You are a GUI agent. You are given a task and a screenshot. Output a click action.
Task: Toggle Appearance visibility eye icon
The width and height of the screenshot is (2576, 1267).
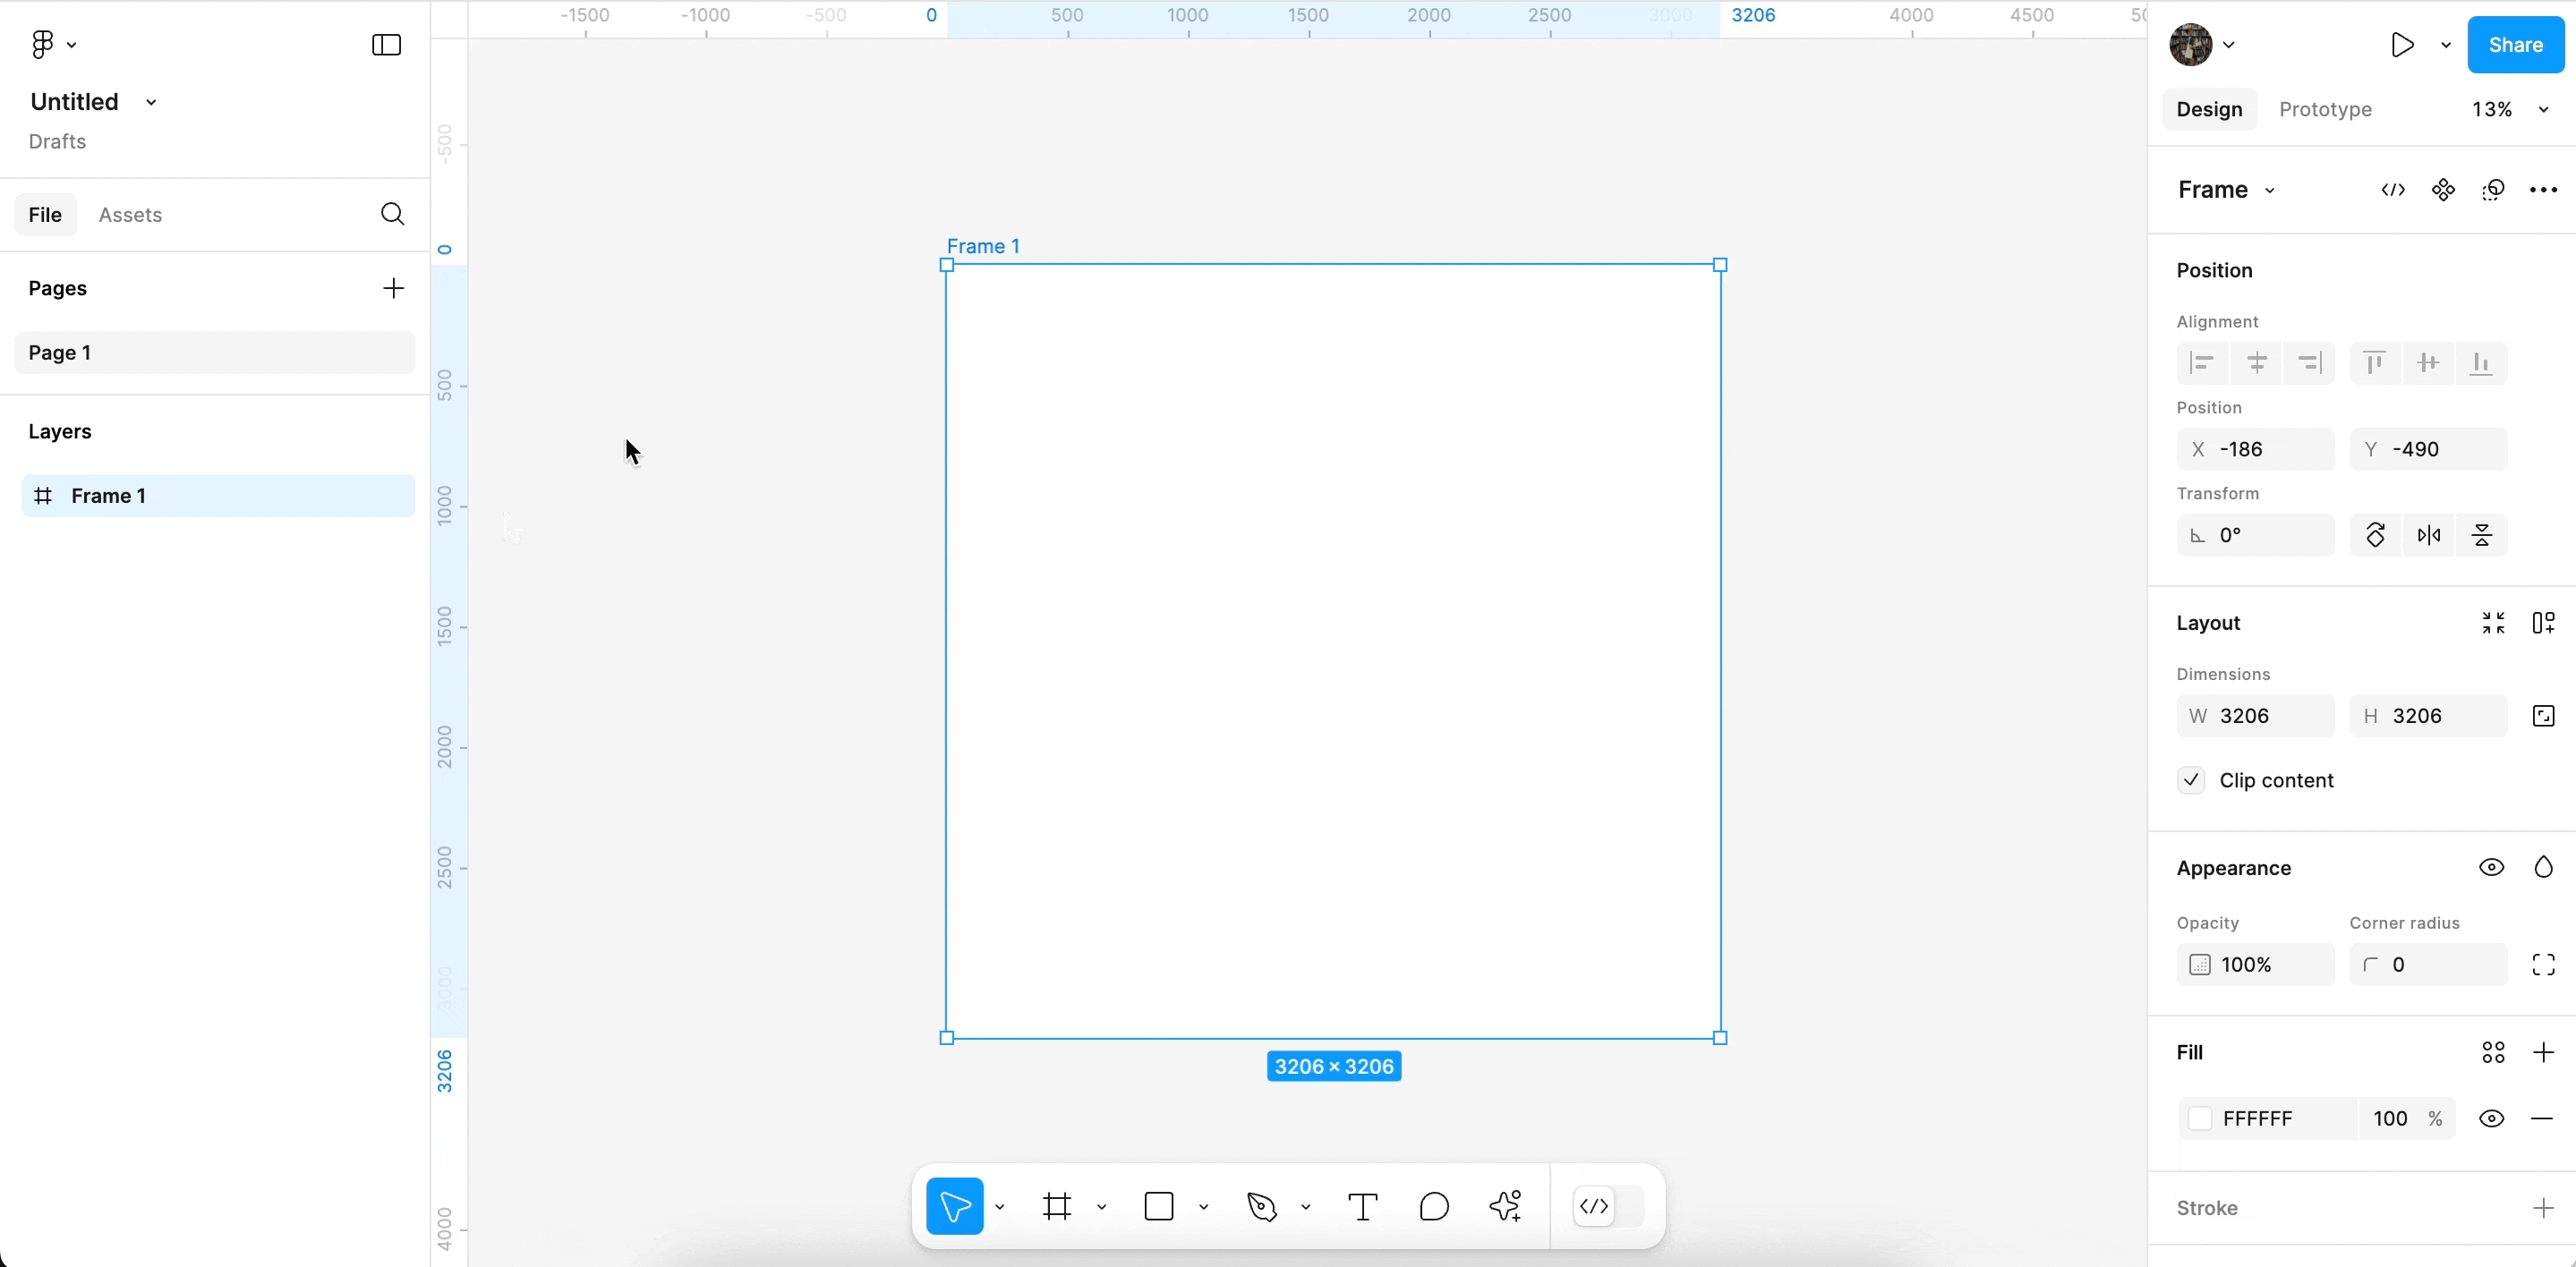tap(2492, 868)
